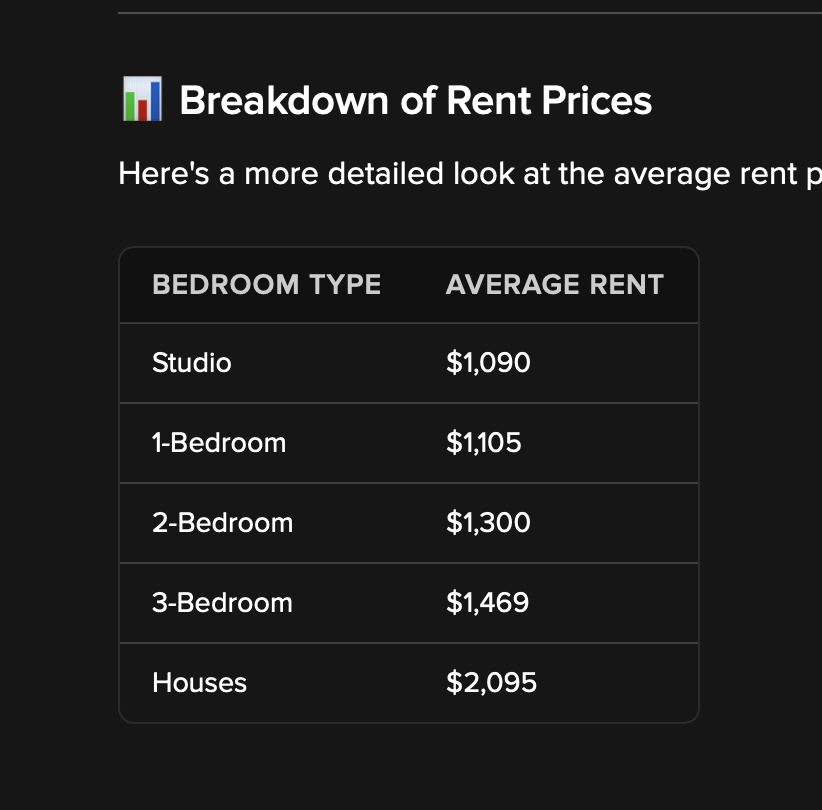
Task: Click the $1,090 rent value
Action: tap(488, 363)
